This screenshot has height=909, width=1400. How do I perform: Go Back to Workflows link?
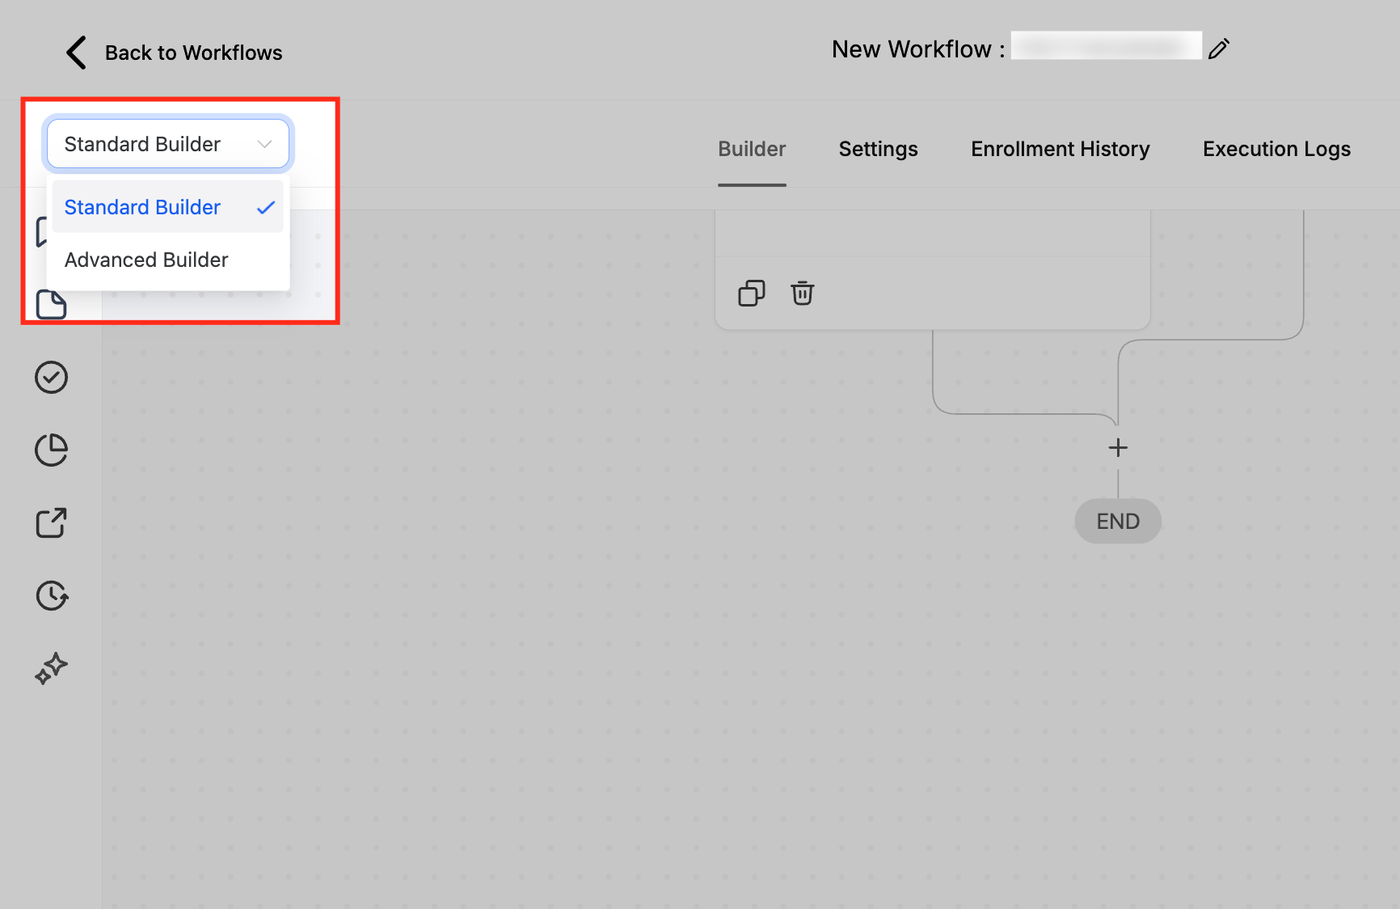coord(193,53)
